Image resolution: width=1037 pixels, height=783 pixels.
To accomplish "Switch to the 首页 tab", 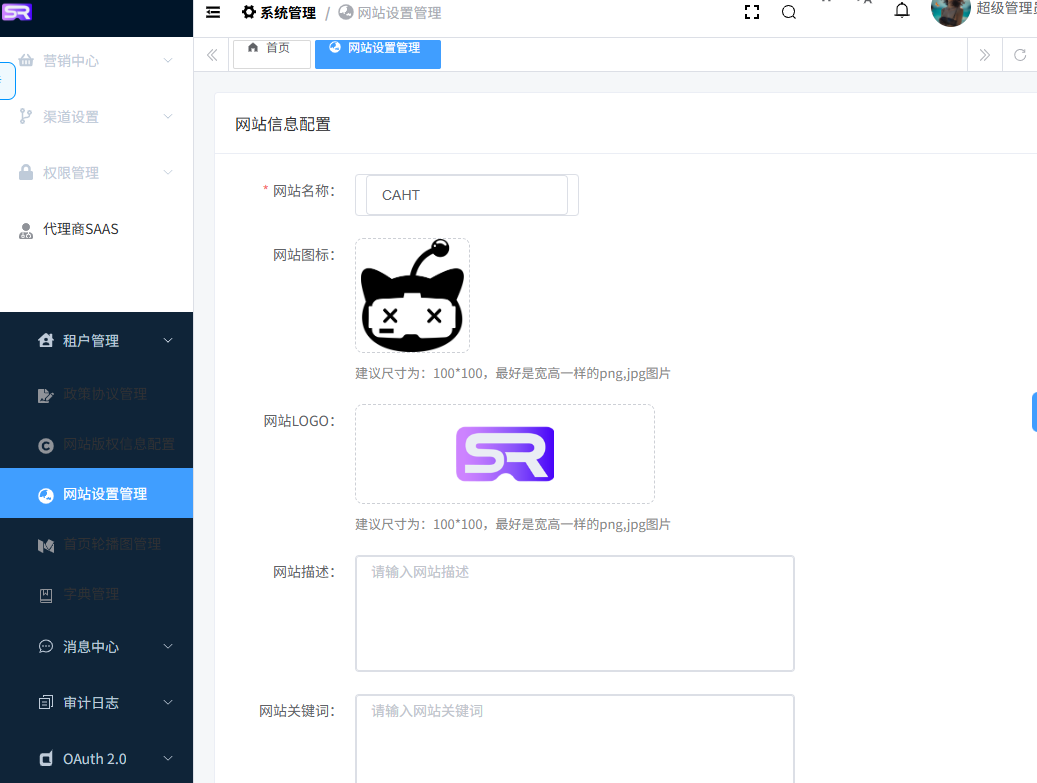I will (271, 50).
